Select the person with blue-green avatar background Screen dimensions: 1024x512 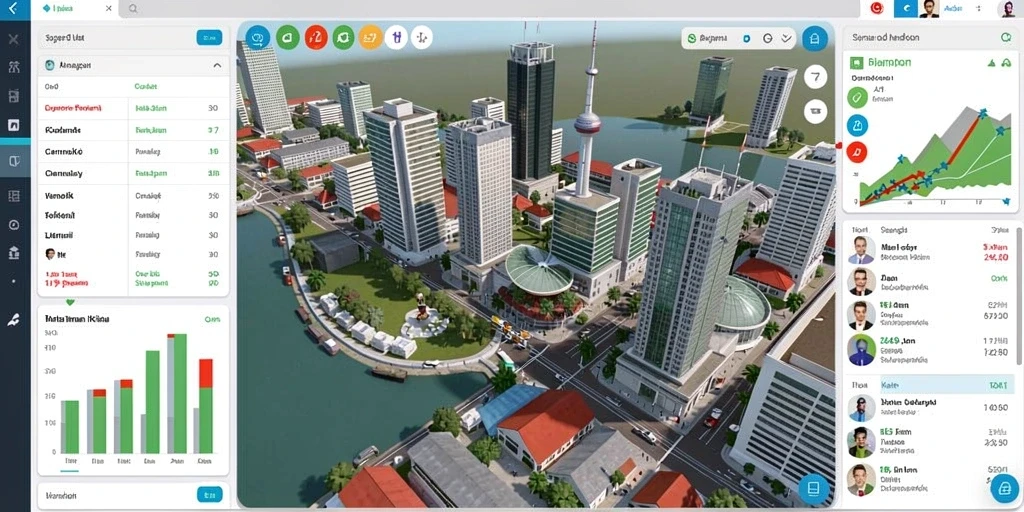point(931,349)
